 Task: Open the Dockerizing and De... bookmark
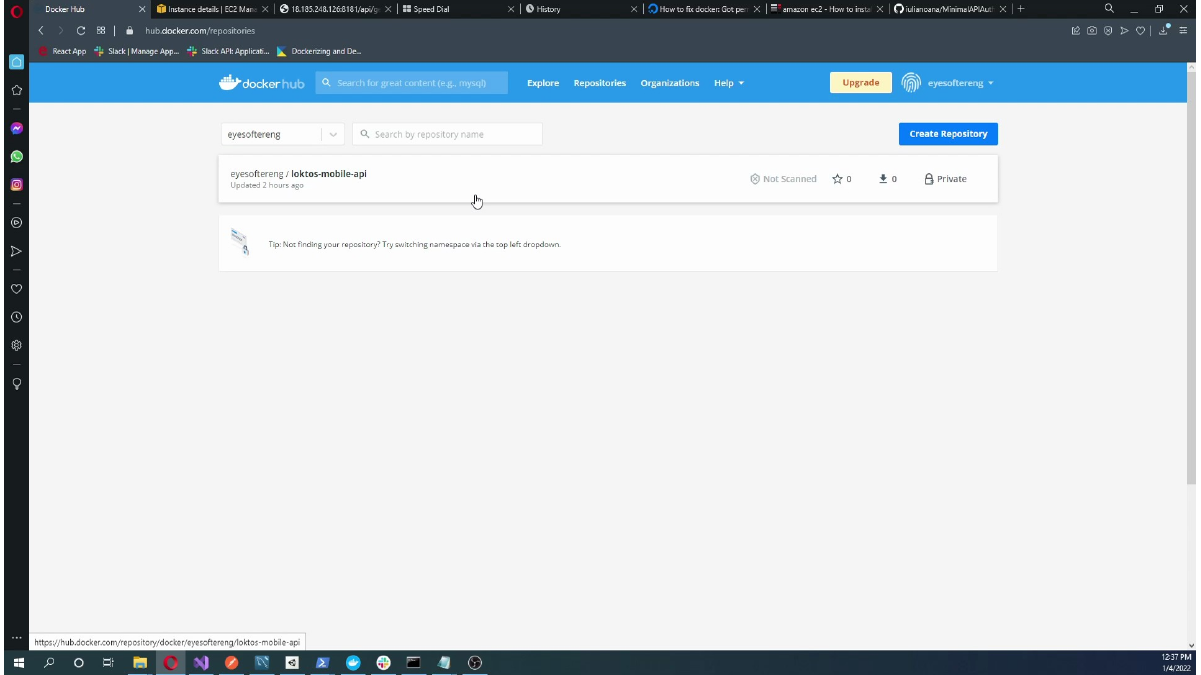tap(320, 51)
